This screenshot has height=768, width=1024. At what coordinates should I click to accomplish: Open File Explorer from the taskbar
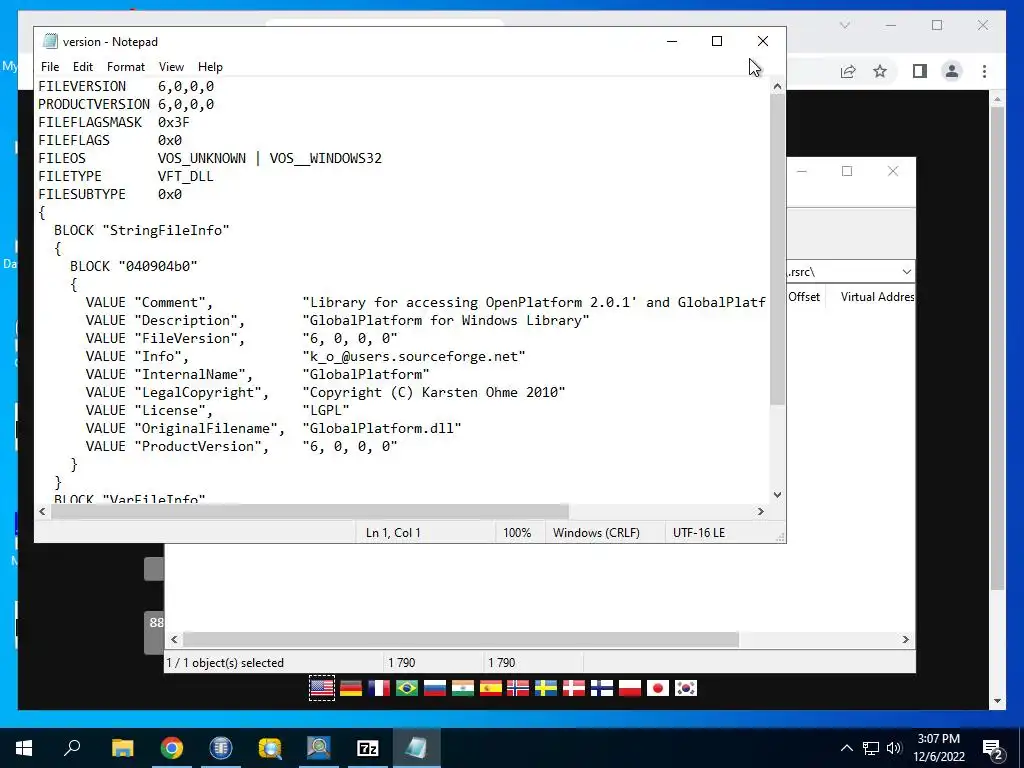click(122, 748)
